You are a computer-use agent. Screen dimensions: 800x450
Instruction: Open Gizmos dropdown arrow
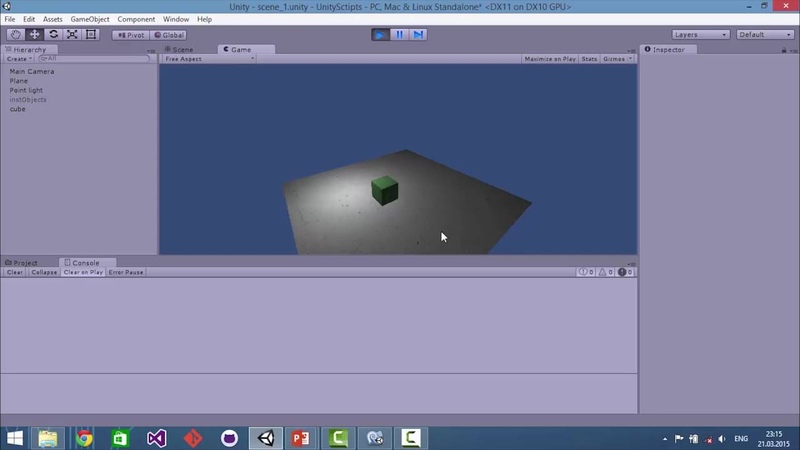tap(631, 59)
